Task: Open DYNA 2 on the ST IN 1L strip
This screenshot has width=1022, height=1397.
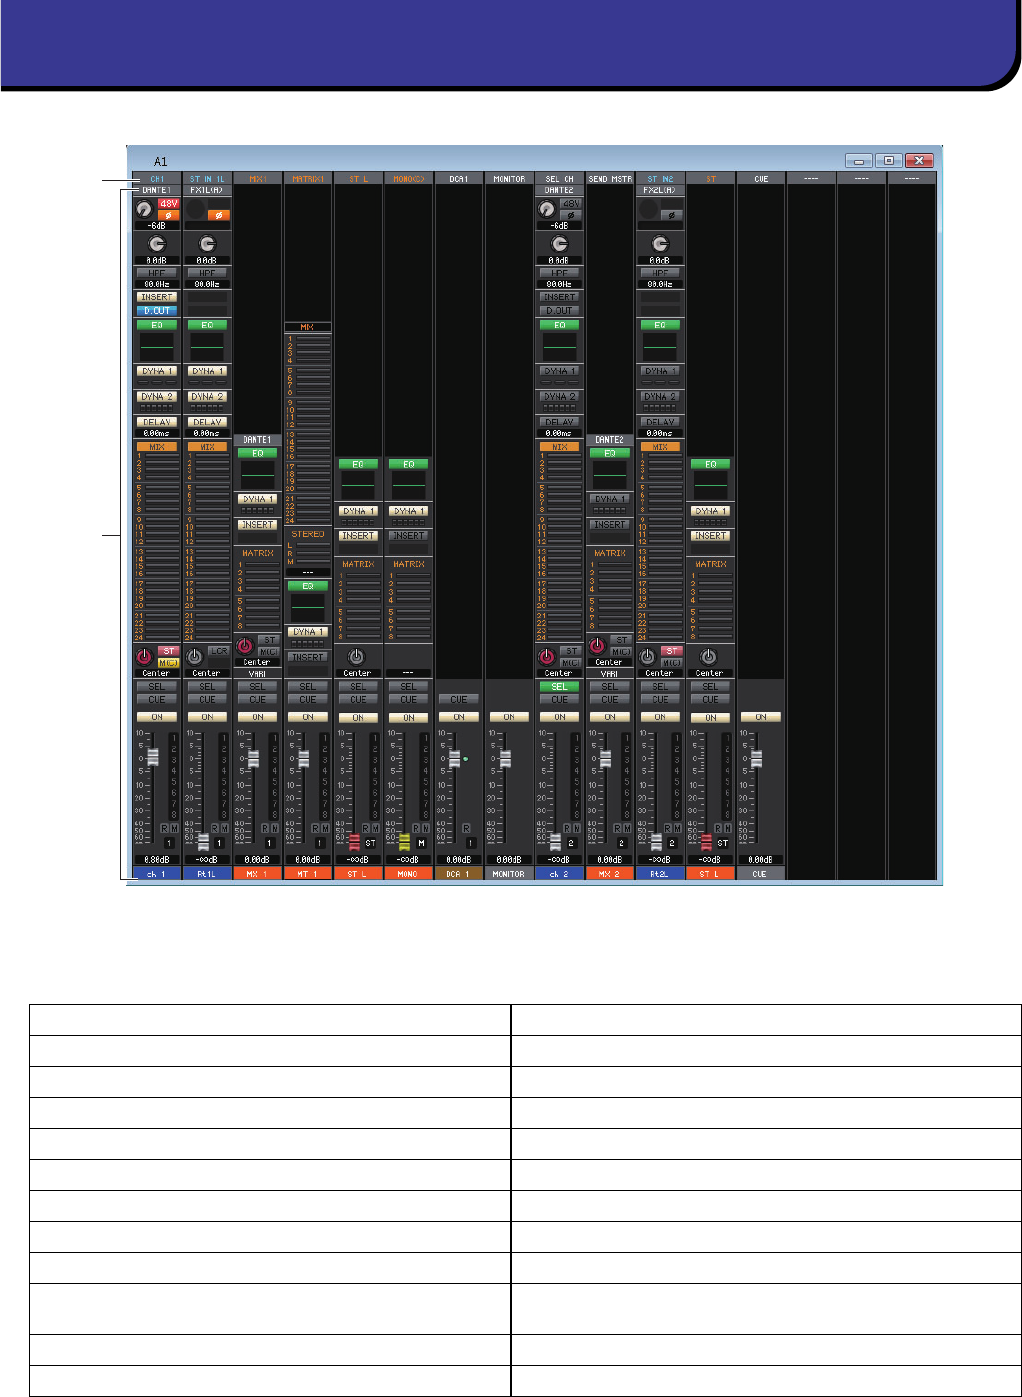Action: coord(207,397)
